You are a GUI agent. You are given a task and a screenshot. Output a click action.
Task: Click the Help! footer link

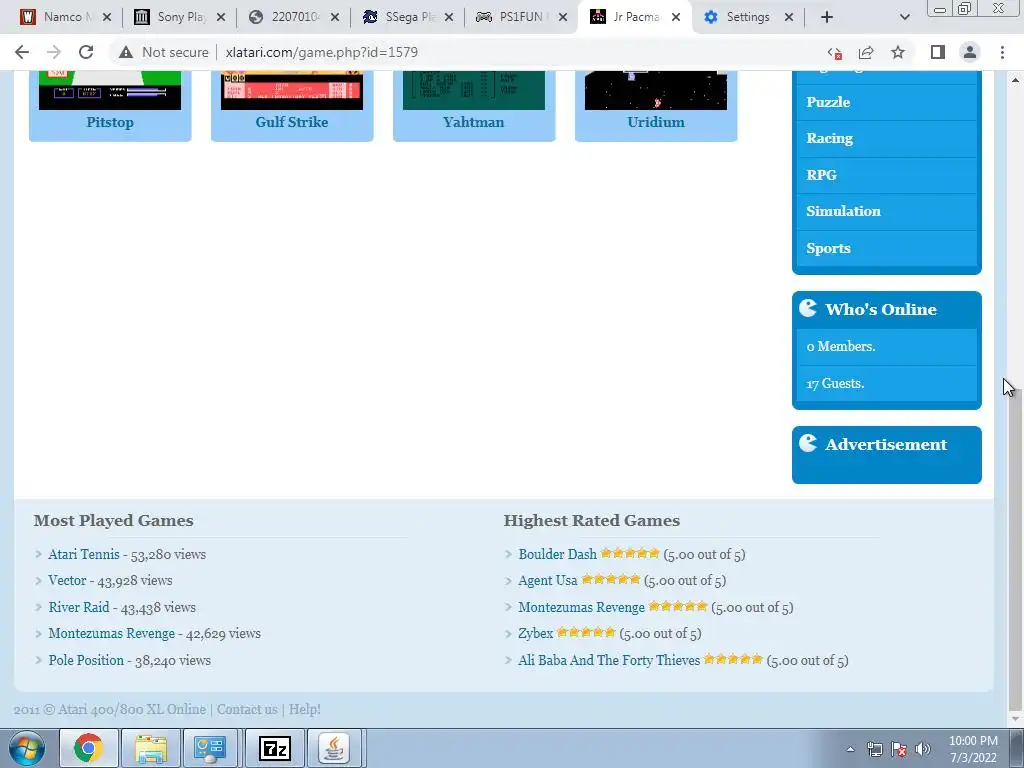(305, 709)
